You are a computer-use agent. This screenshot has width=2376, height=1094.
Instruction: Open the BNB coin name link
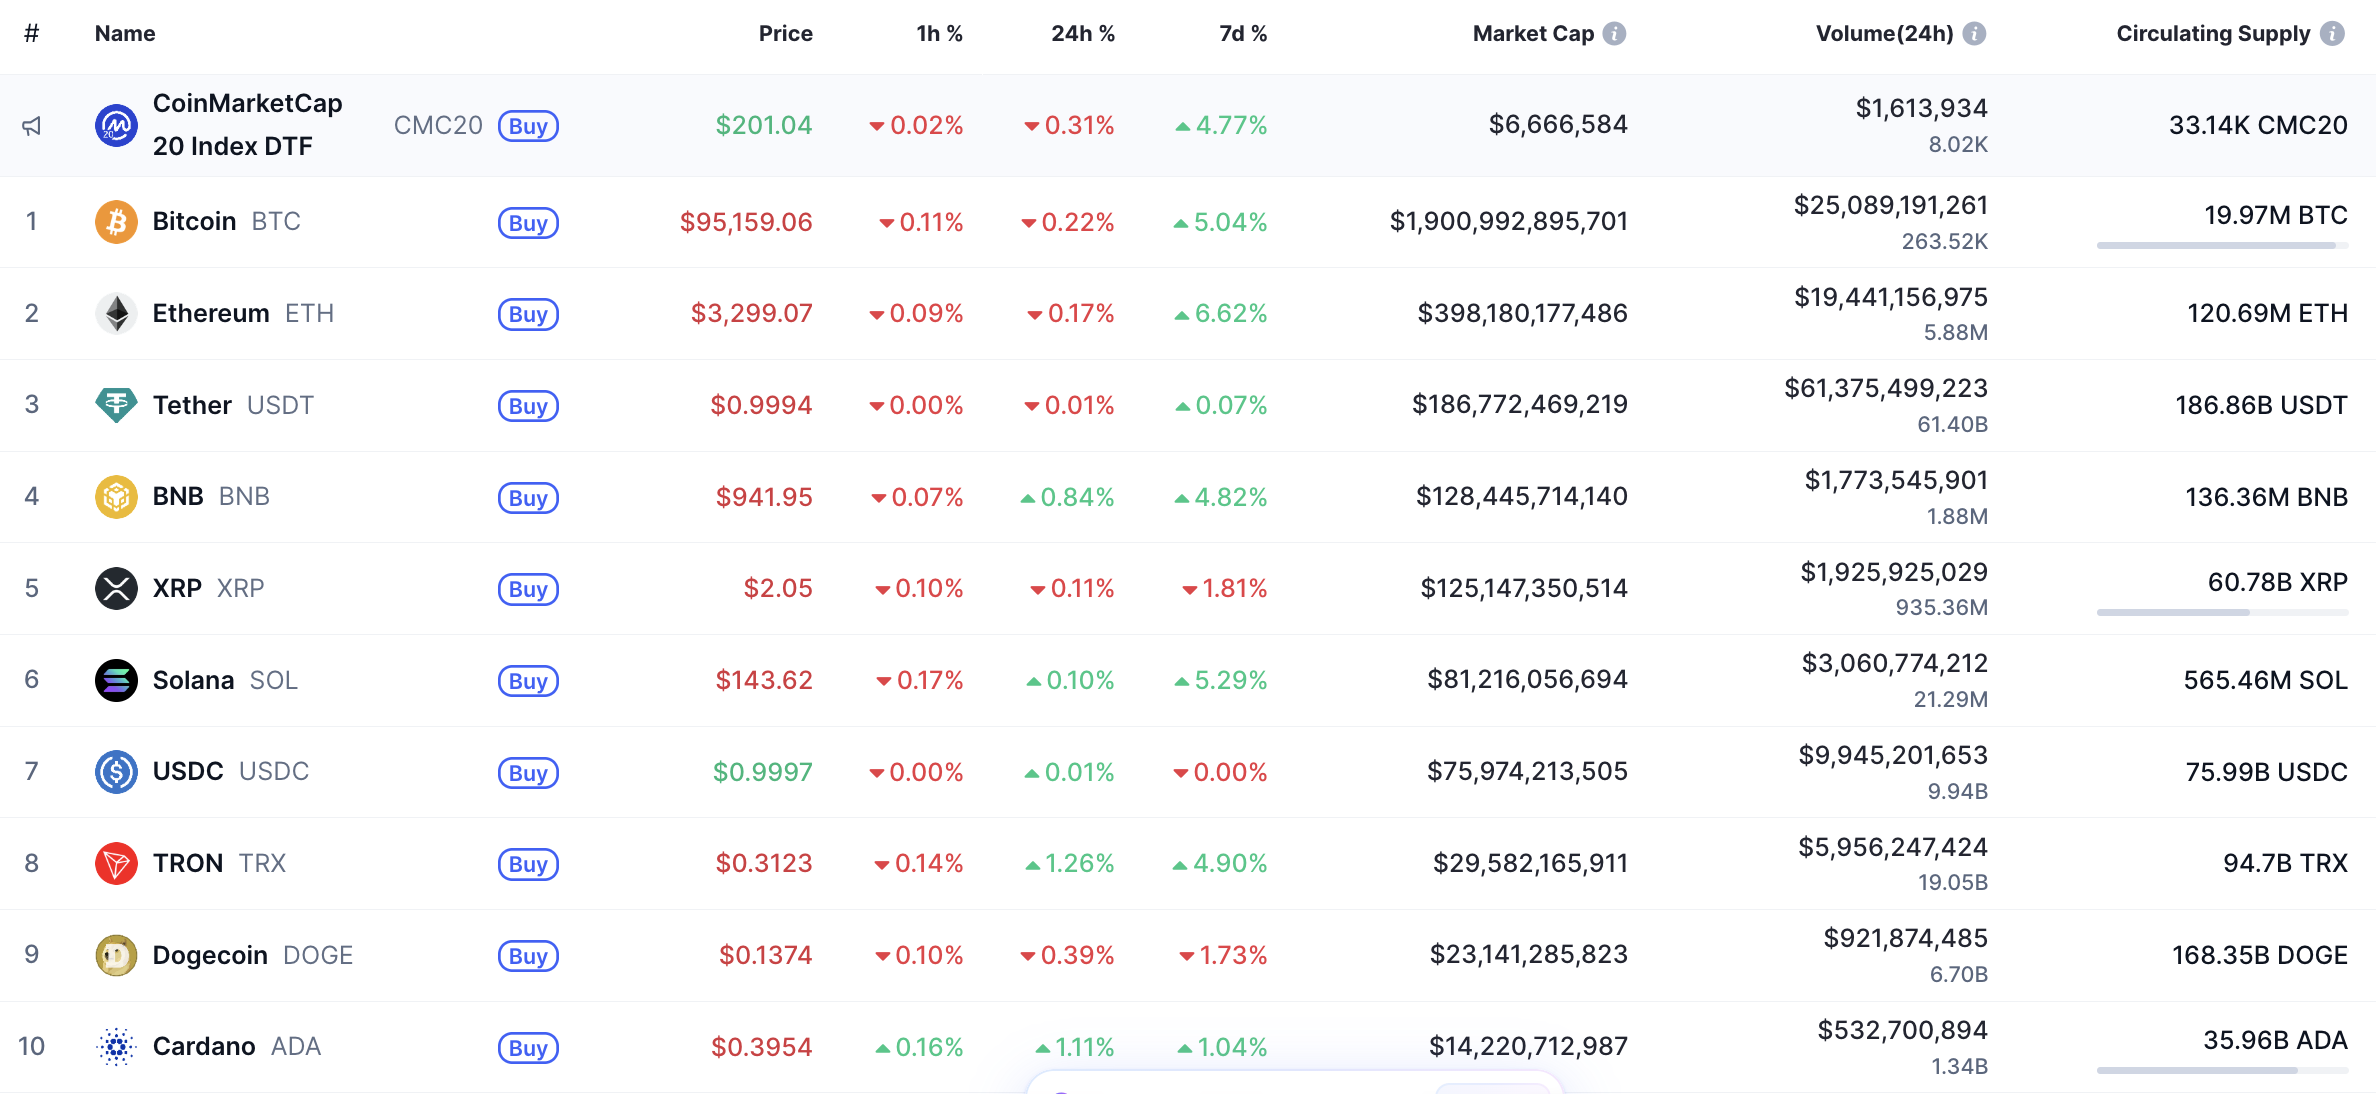click(178, 497)
